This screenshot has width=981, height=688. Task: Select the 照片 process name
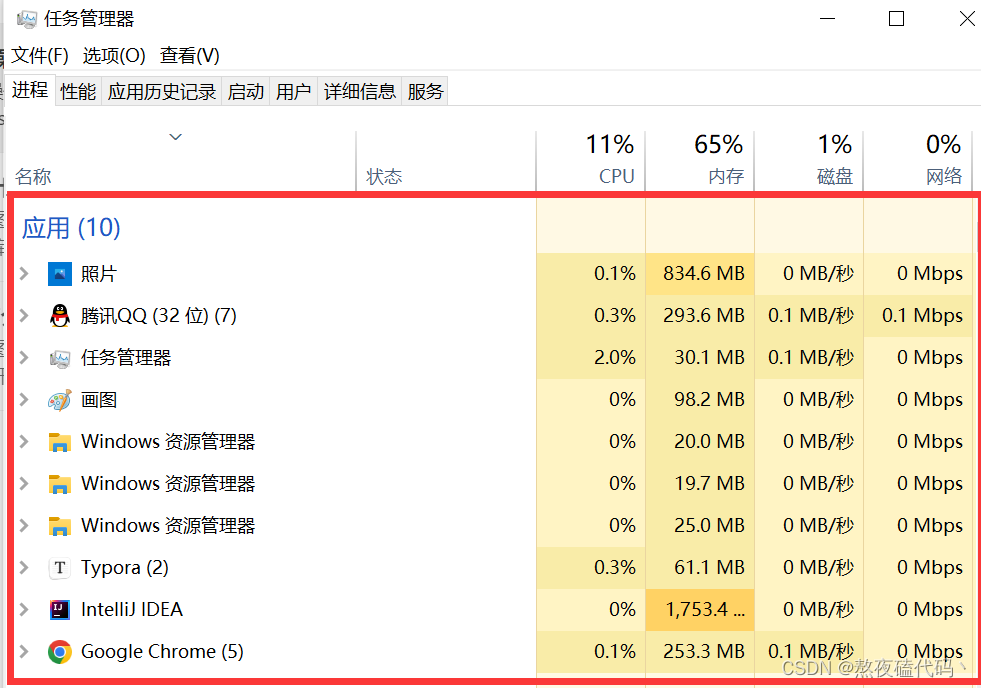click(x=99, y=274)
